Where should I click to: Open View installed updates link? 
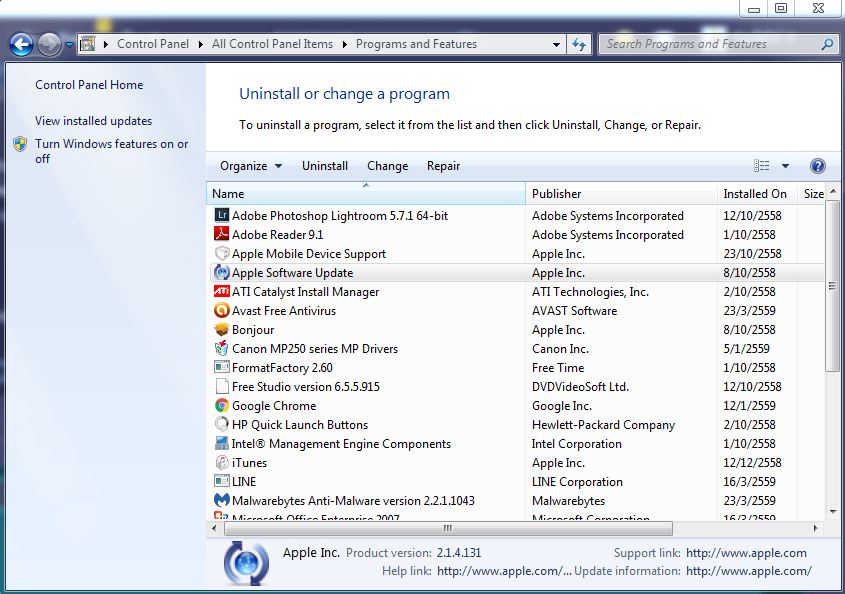tap(93, 121)
